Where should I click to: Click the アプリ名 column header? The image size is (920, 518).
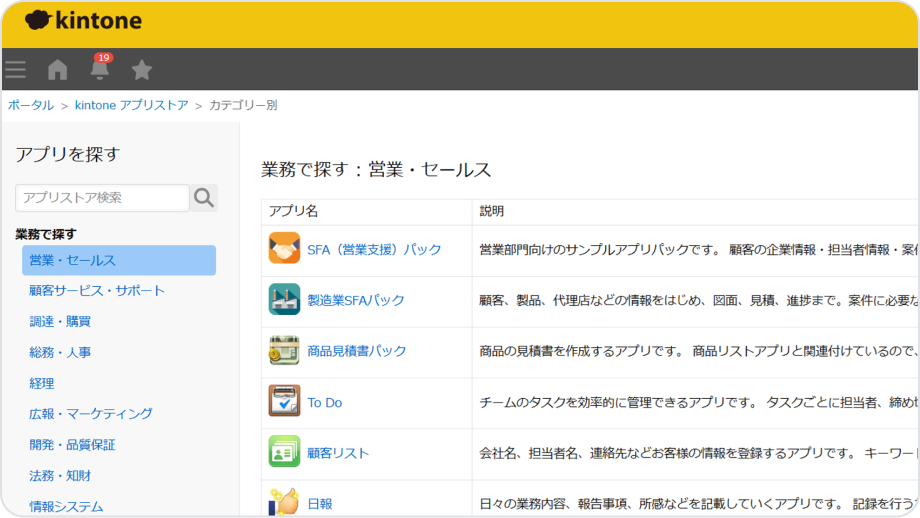(x=293, y=211)
